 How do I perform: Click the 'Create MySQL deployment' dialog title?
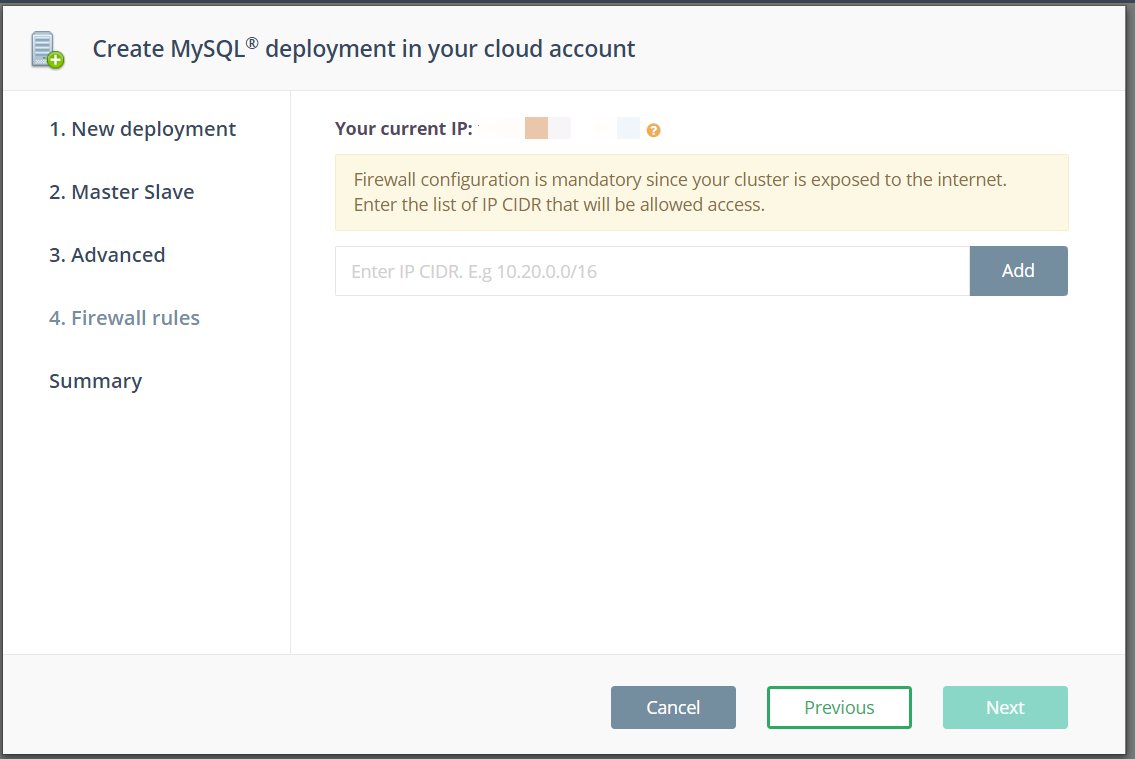point(363,48)
